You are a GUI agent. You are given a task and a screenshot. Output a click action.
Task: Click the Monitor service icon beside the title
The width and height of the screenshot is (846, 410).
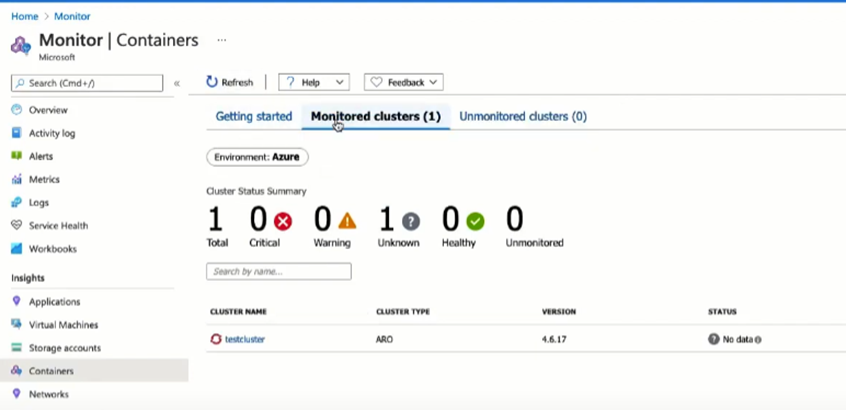[21, 45]
